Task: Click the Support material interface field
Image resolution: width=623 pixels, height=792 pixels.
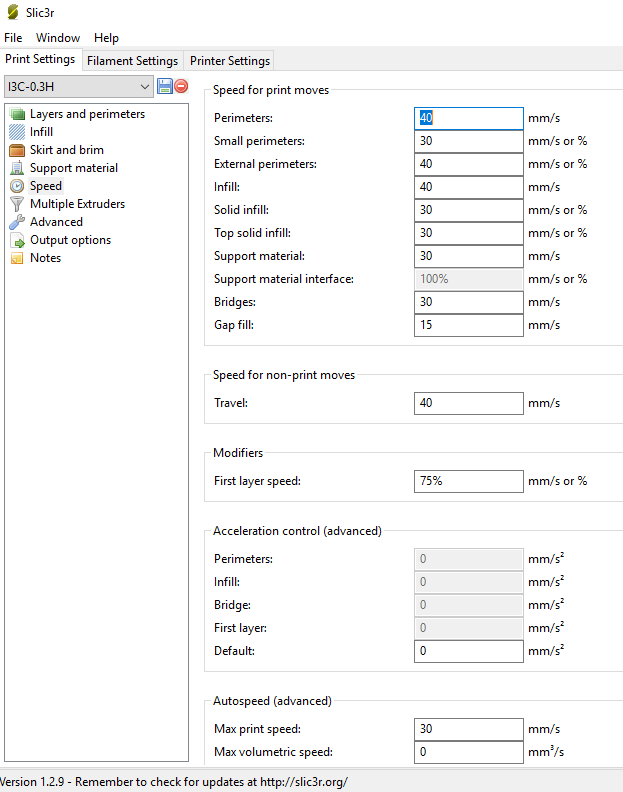Action: point(469,279)
